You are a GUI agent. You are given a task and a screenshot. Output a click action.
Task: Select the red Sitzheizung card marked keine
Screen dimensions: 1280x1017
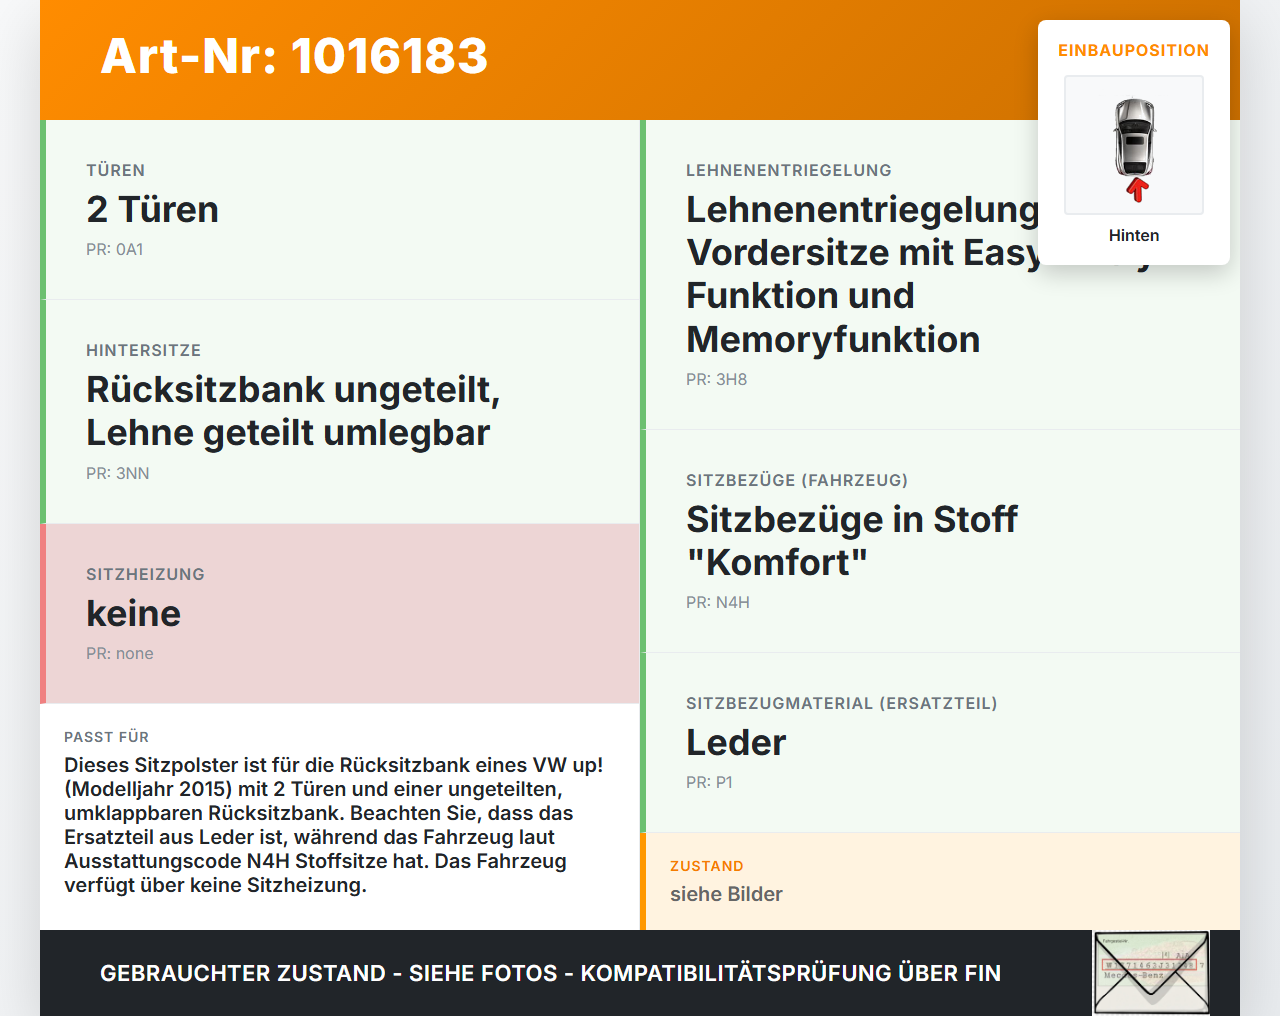pyautogui.click(x=340, y=612)
